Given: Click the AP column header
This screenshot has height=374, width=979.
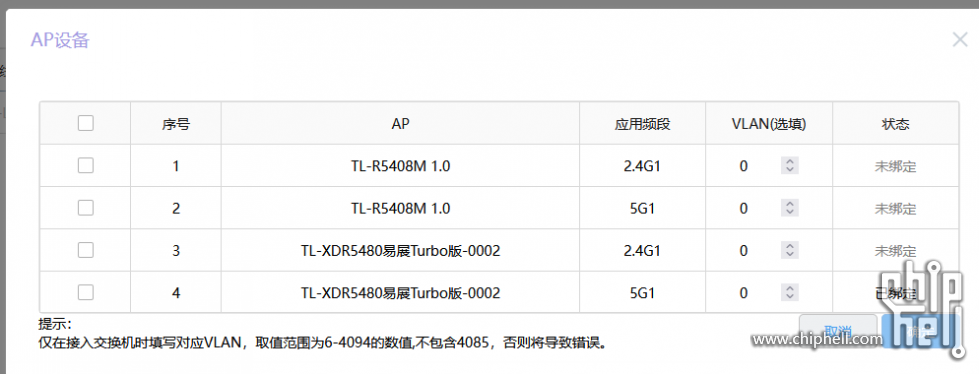Looking at the screenshot, I should 400,124.
